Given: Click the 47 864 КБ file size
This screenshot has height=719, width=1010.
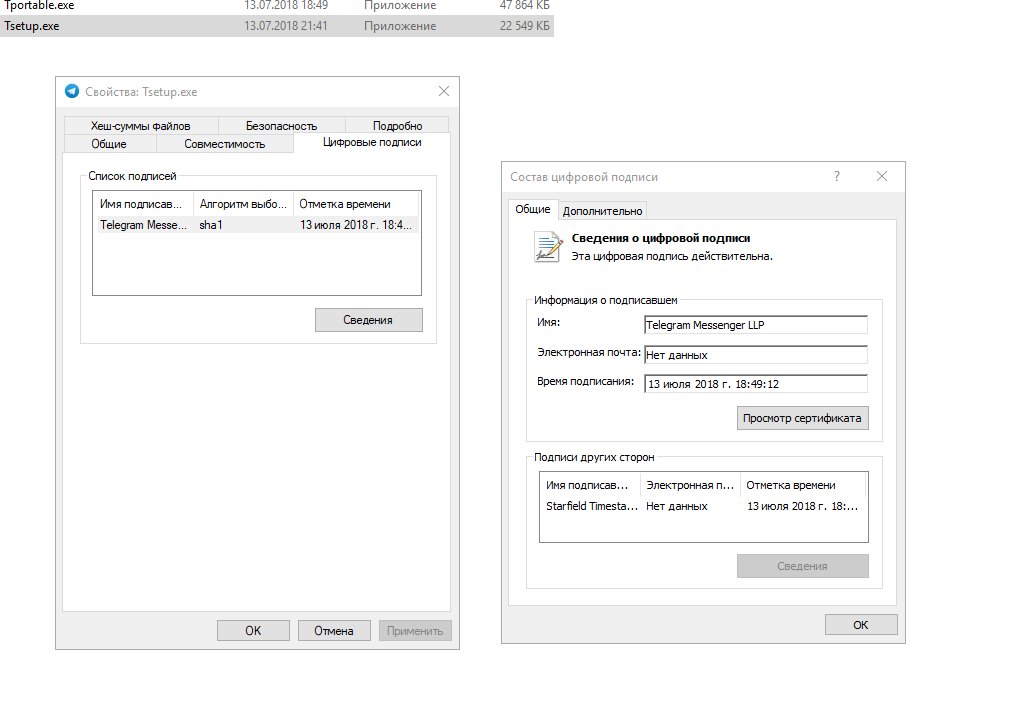Looking at the screenshot, I should point(524,6).
